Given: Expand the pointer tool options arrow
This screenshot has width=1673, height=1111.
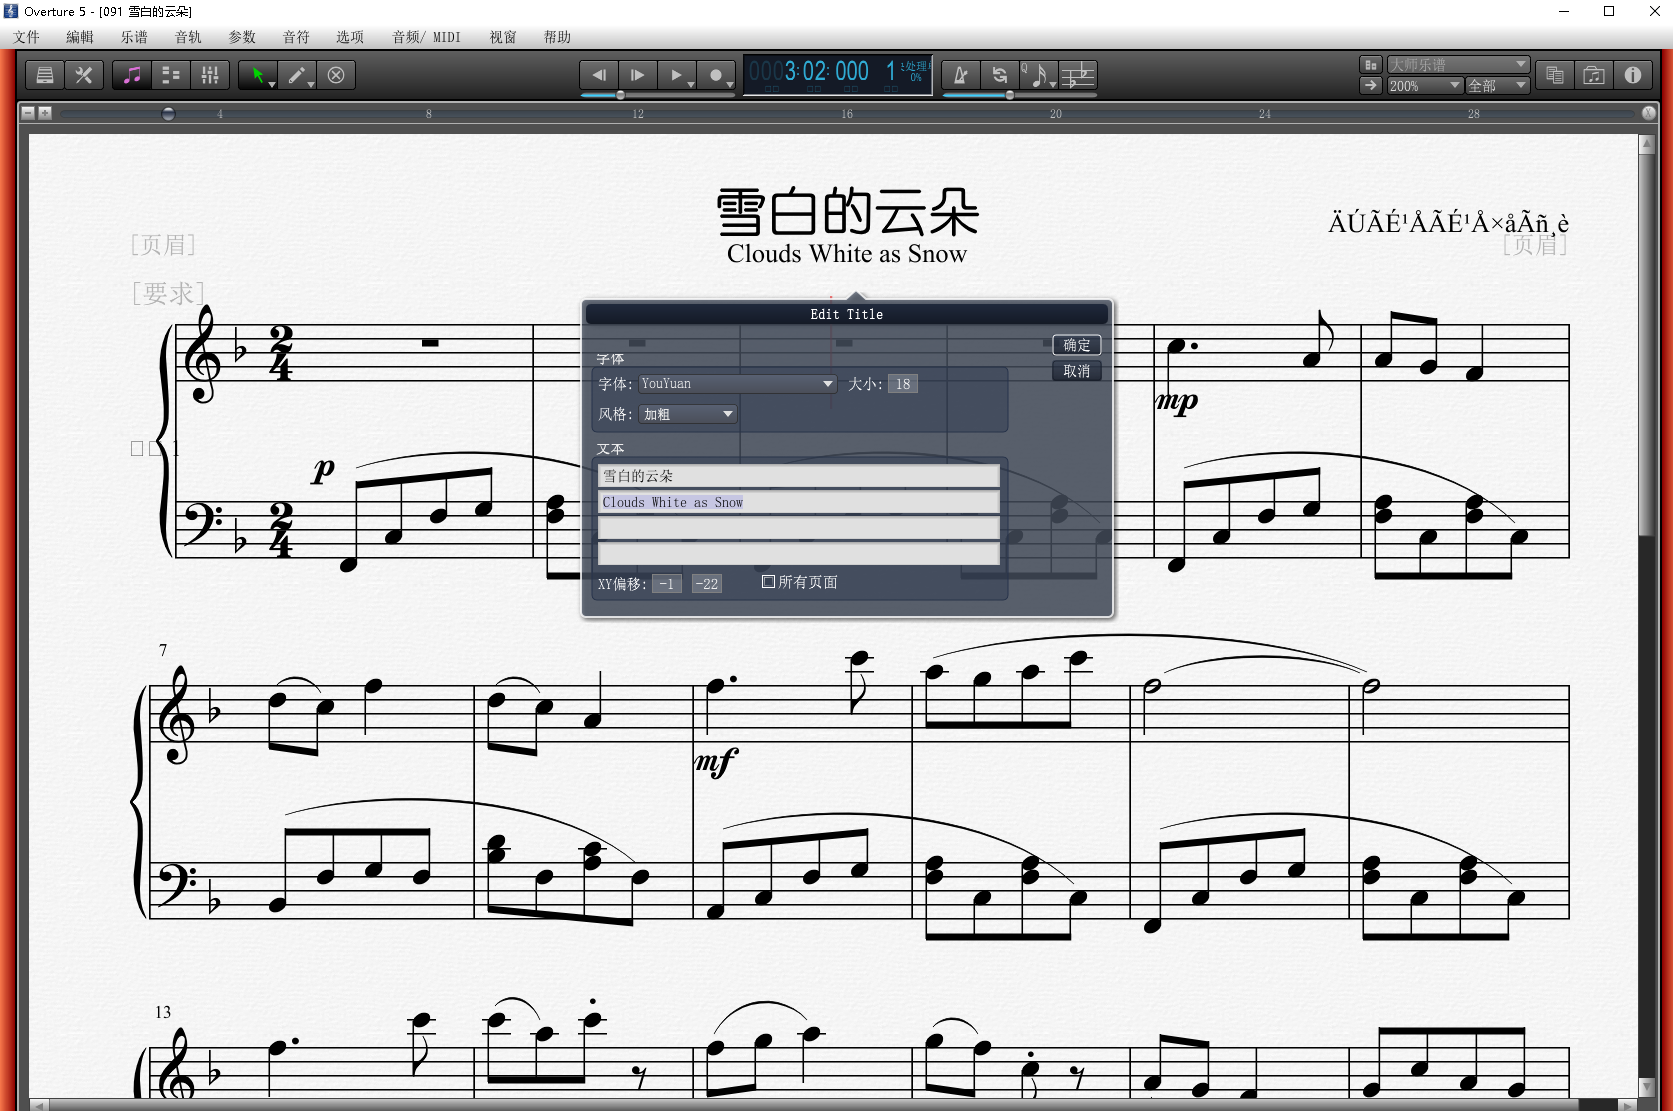Looking at the screenshot, I should click(x=272, y=85).
